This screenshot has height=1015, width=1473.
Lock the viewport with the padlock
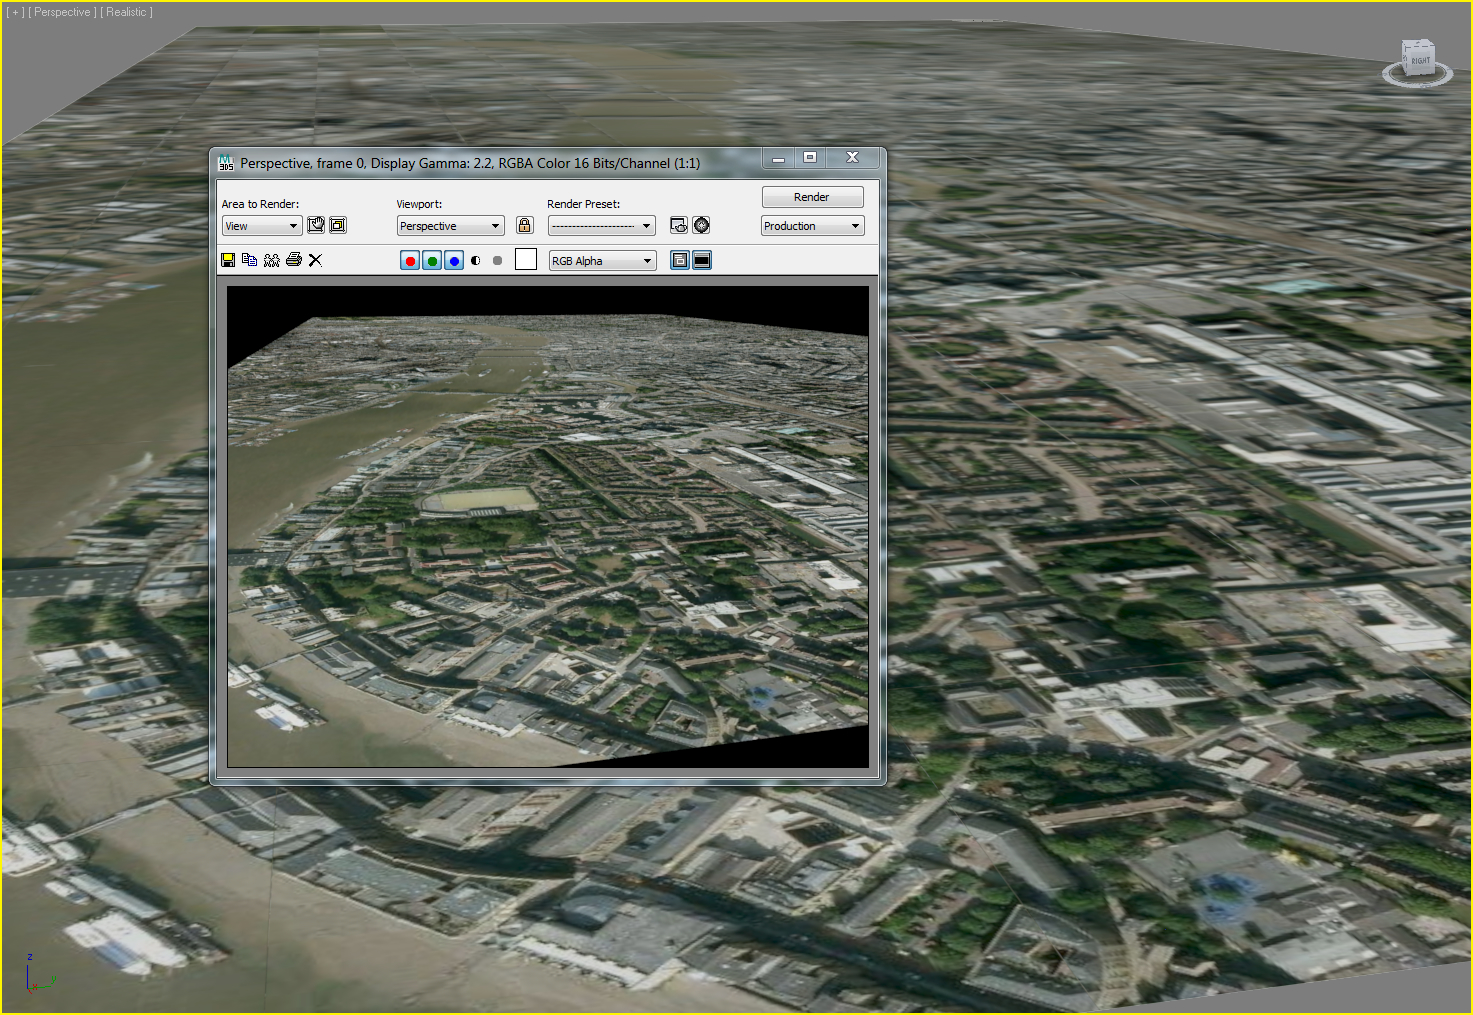524,225
